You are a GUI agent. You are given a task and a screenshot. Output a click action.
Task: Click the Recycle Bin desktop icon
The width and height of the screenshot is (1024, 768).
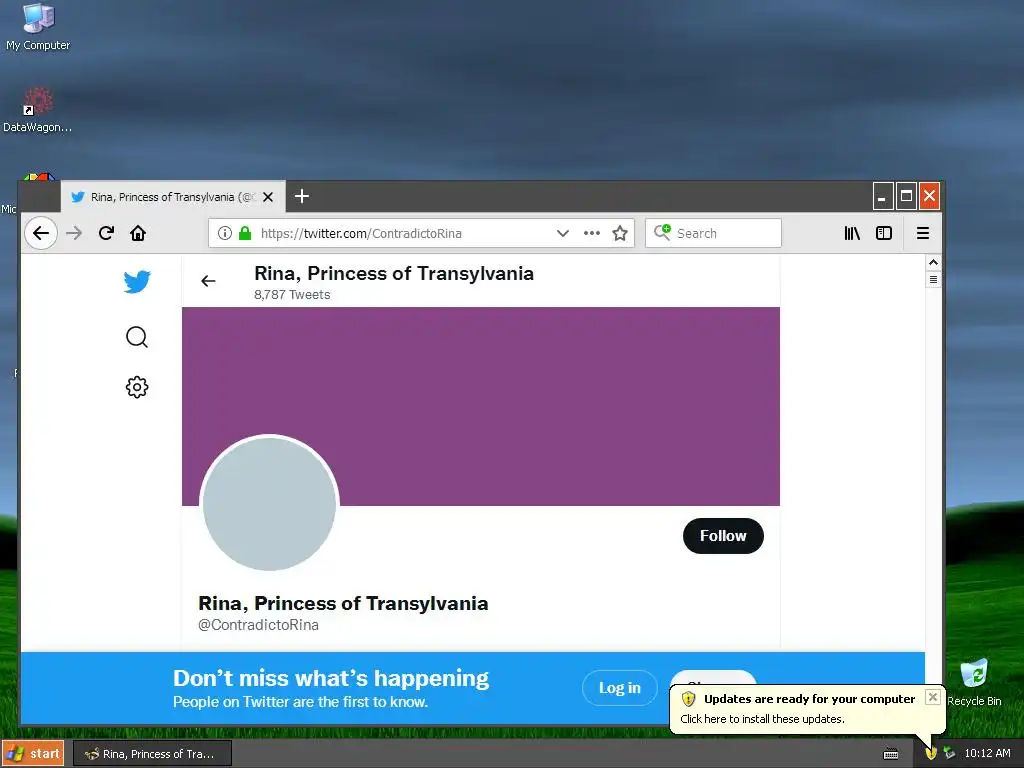tap(974, 682)
